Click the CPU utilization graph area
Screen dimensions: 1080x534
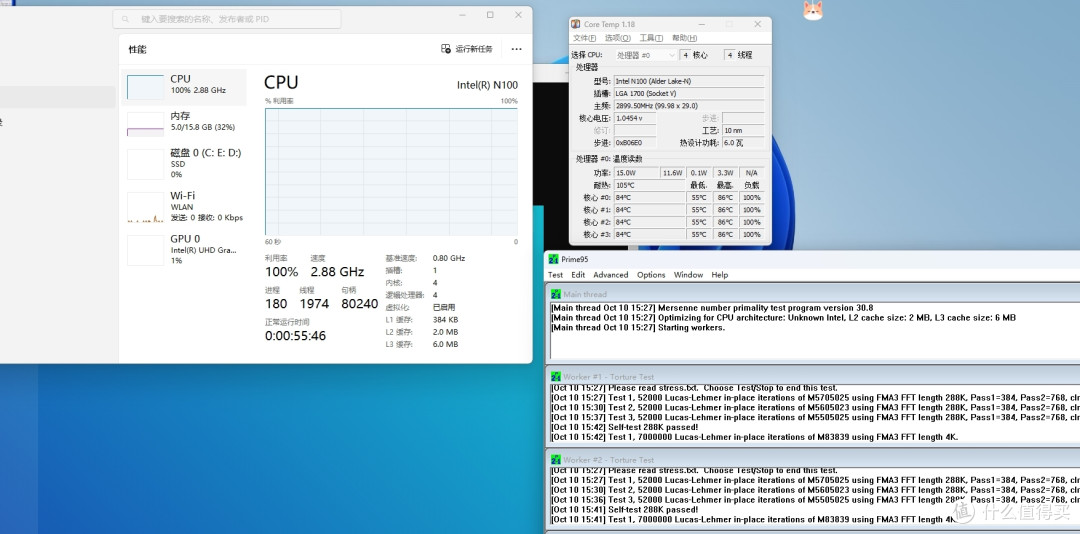click(391, 172)
